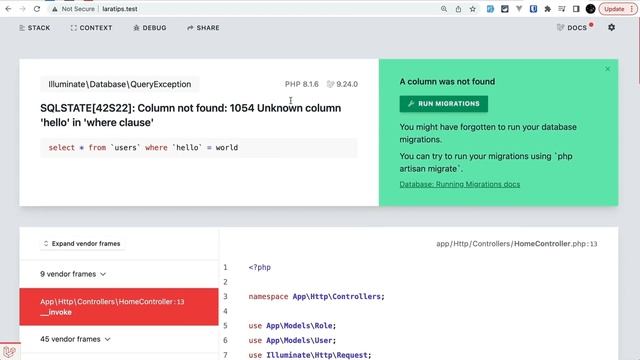Select the HomeController:13 __invoke frame
Image resolution: width=640 pixels, height=360 pixels.
pyautogui.click(x=119, y=307)
